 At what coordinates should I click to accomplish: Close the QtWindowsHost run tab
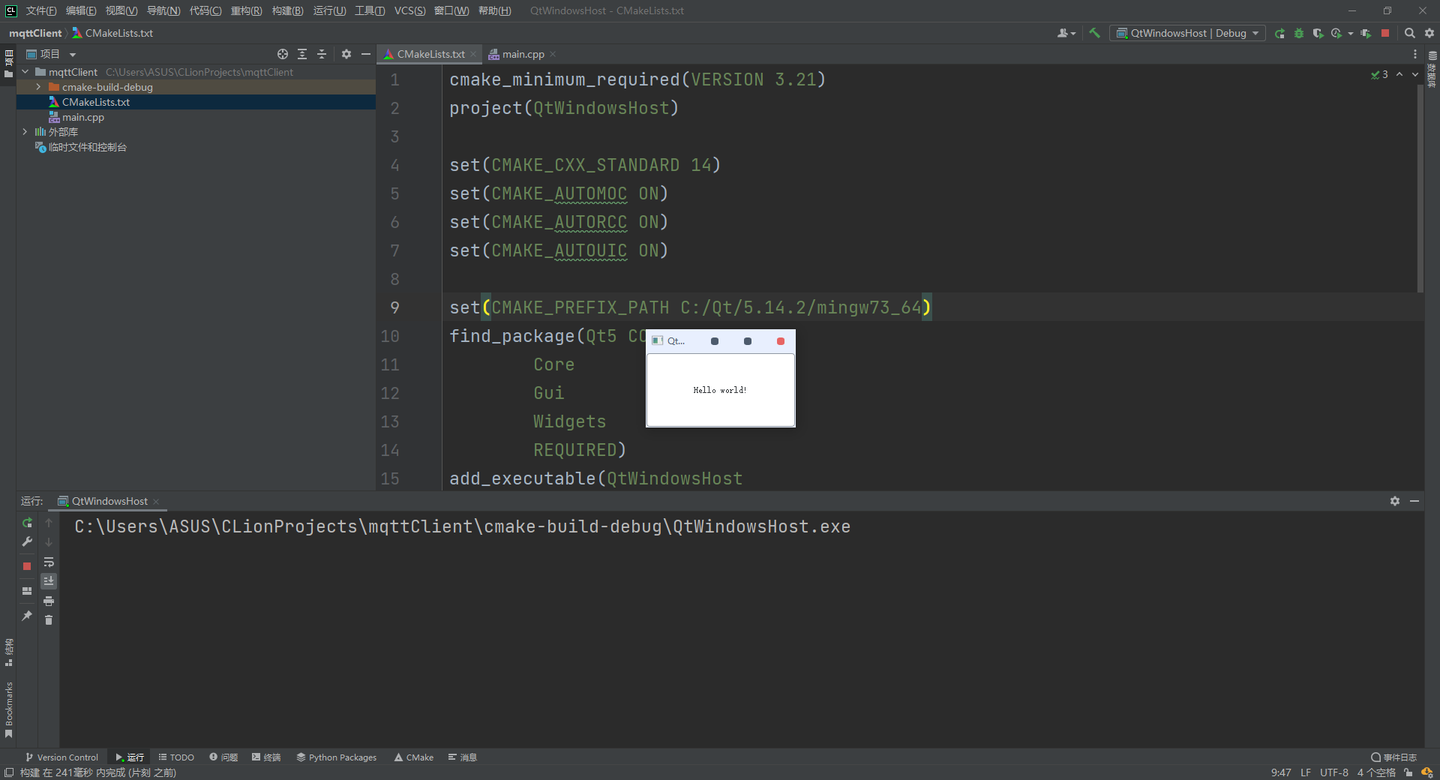coord(157,501)
